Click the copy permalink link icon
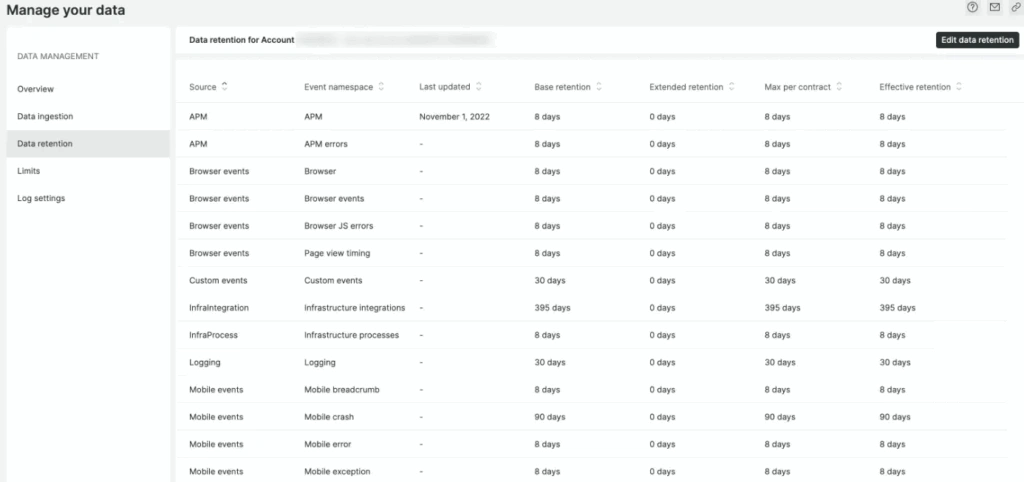 tap(1015, 8)
